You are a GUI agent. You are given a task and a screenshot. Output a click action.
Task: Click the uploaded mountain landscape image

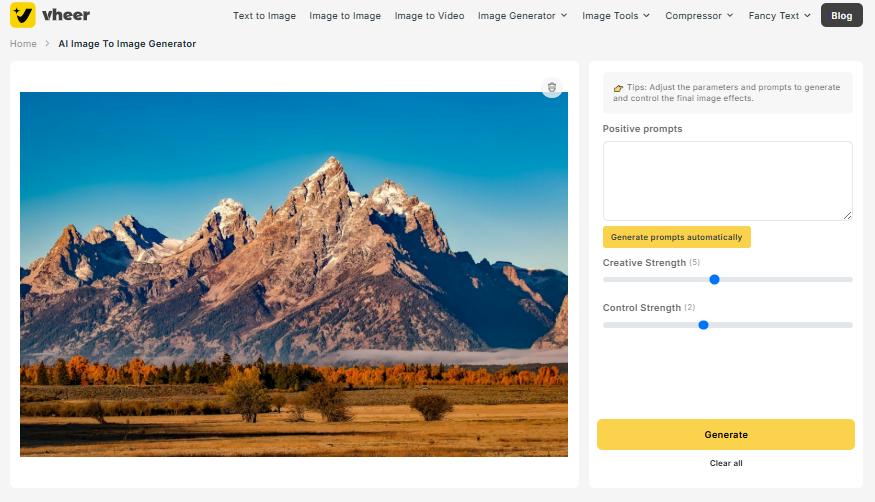[x=294, y=274]
